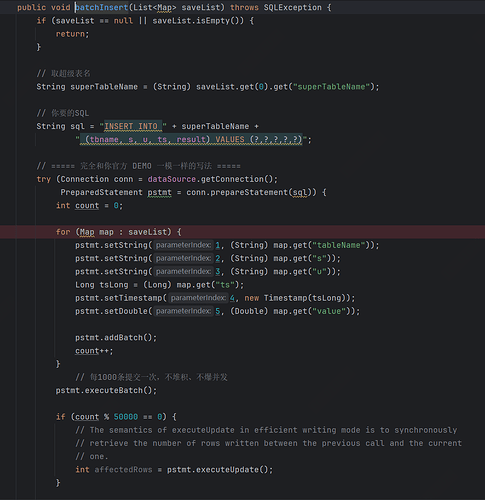485x500 pixels.
Task: Click the "value" string in map.get
Action: [x=329, y=311]
